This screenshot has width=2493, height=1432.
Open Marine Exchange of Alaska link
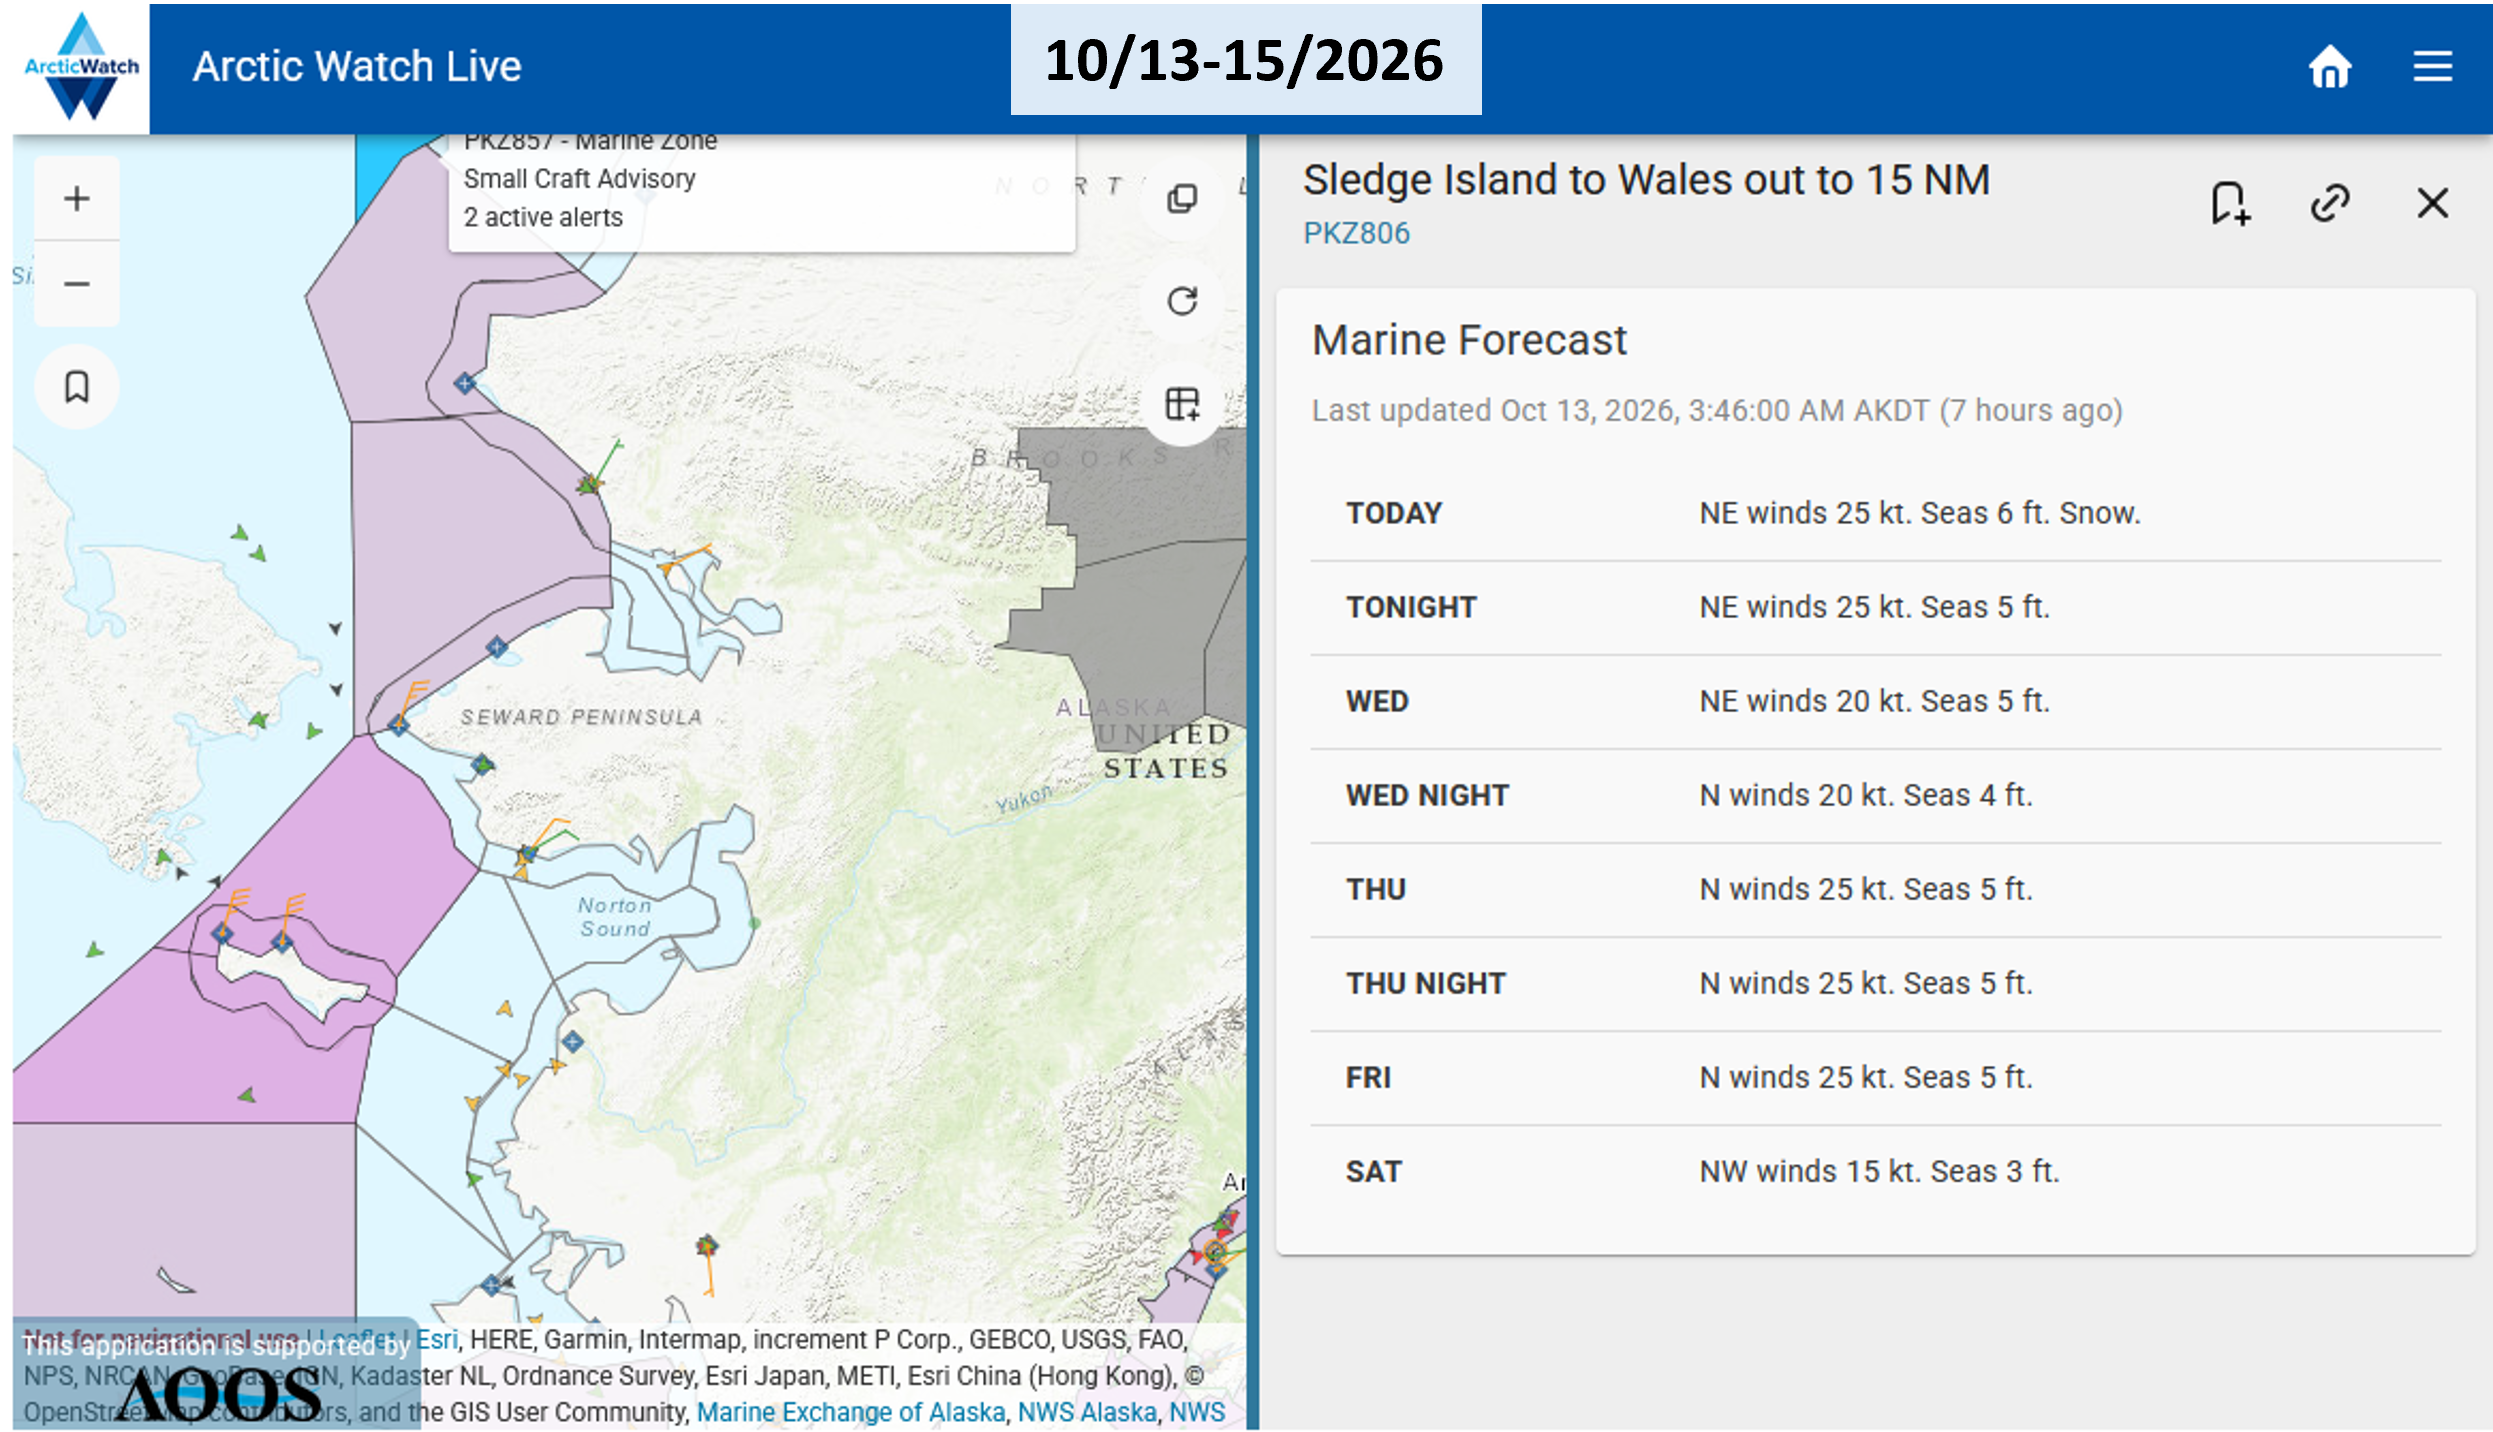click(850, 1412)
